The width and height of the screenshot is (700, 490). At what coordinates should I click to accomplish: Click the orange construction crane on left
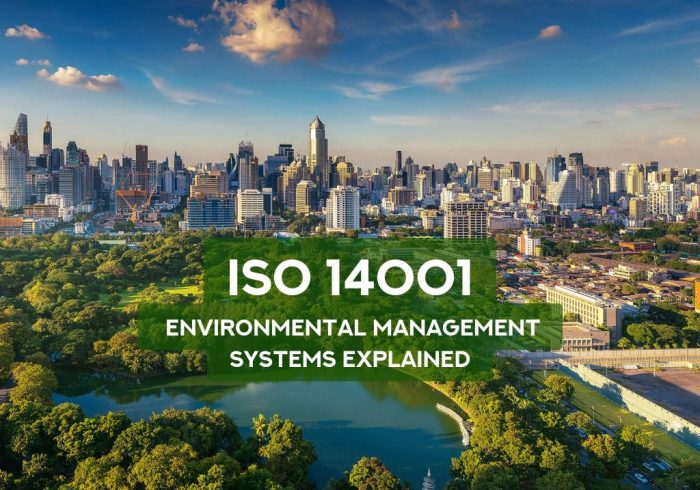click(x=135, y=200)
